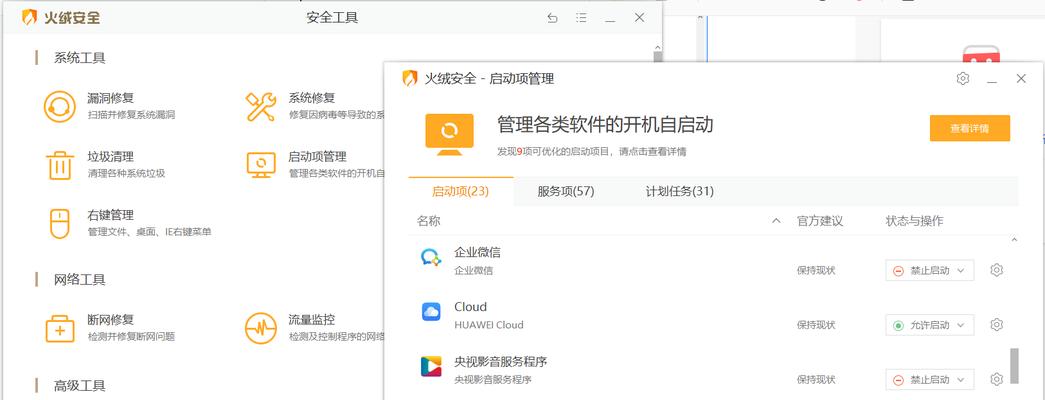
Task: Open the menu list icon in 安全工具 window
Action: [x=581, y=18]
